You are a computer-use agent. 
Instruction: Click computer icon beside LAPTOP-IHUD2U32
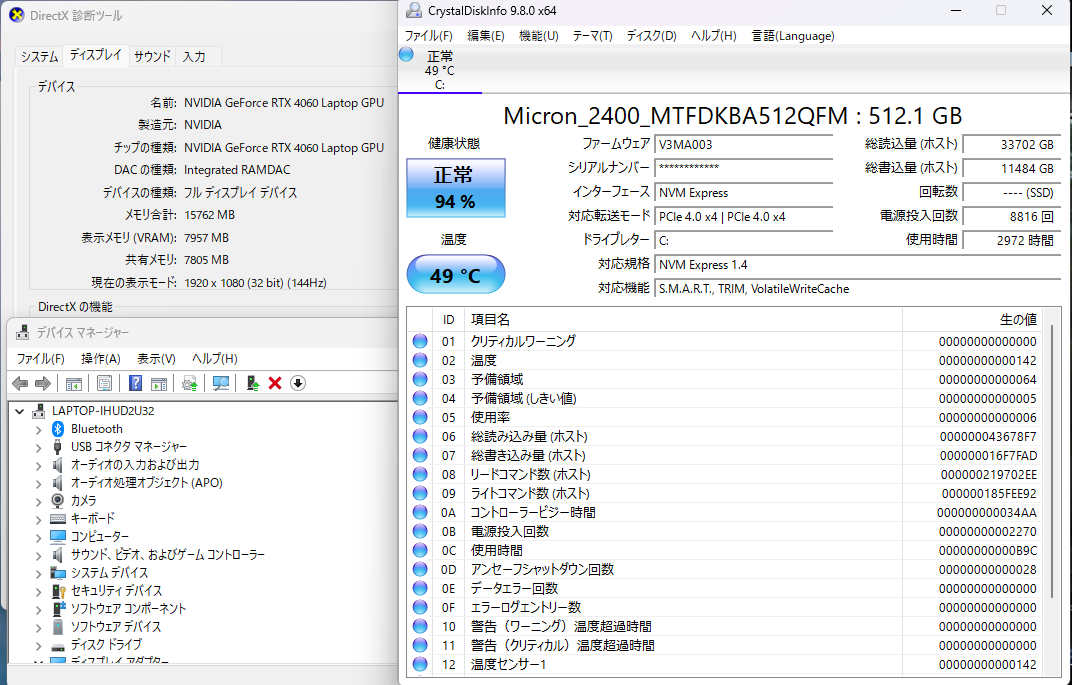tap(39, 411)
